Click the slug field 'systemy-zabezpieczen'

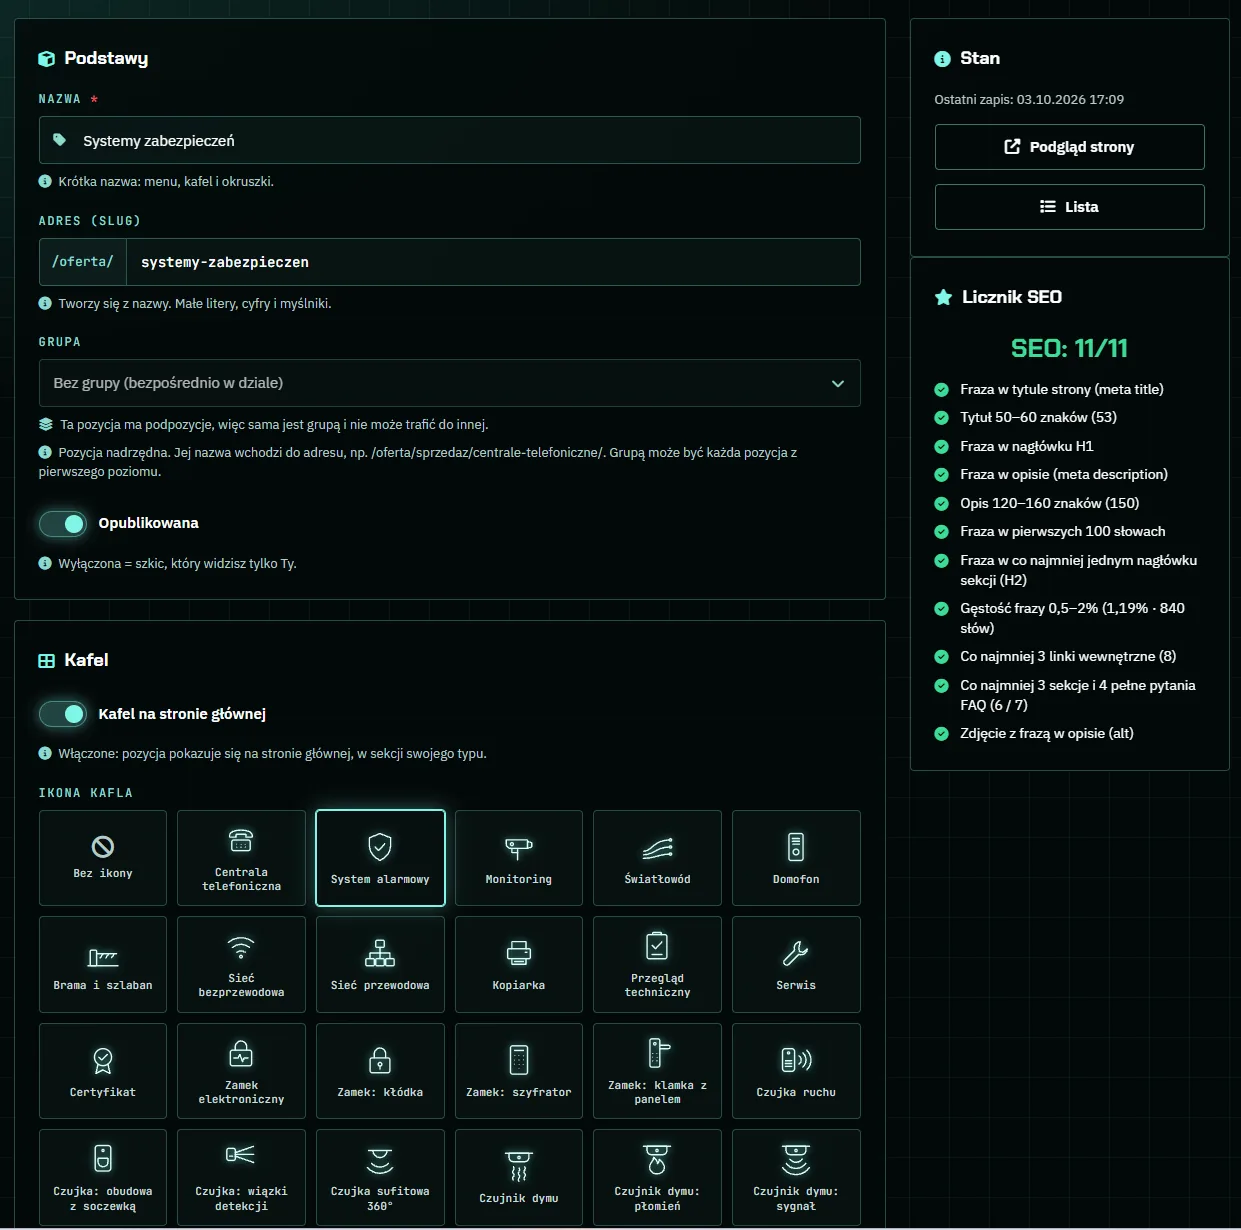tap(493, 262)
